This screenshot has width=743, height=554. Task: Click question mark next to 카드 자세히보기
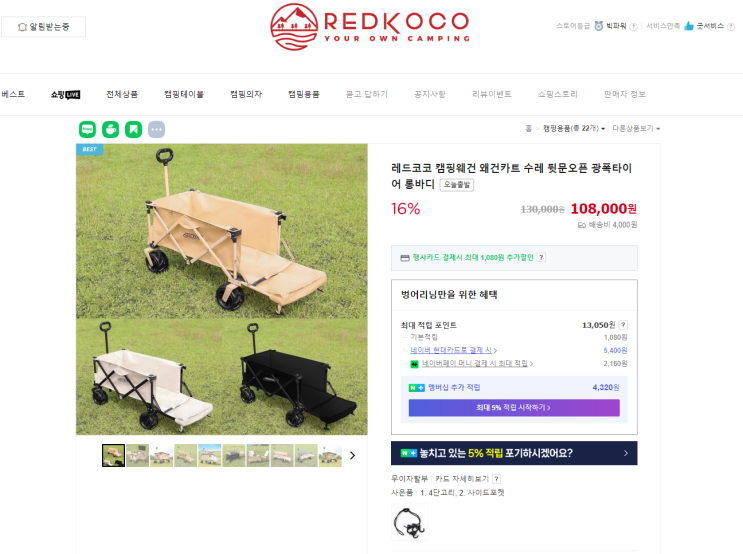(496, 479)
